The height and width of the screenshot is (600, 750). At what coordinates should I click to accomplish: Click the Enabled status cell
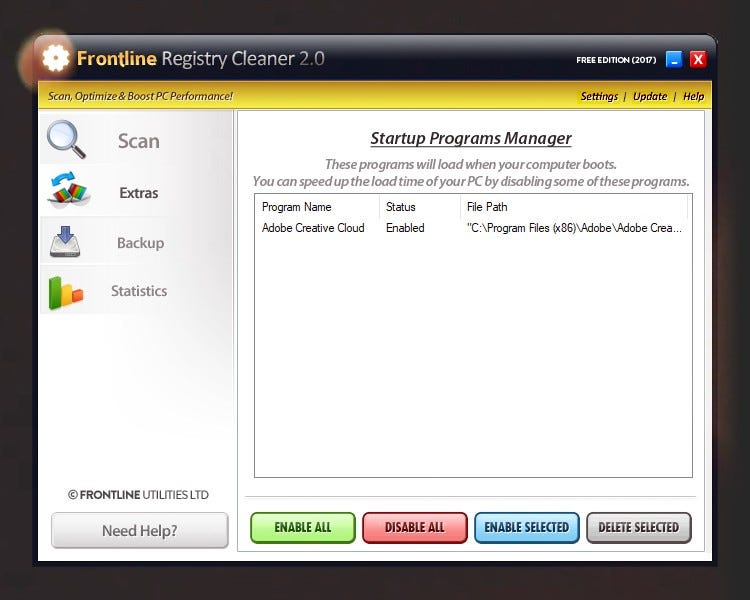[405, 228]
